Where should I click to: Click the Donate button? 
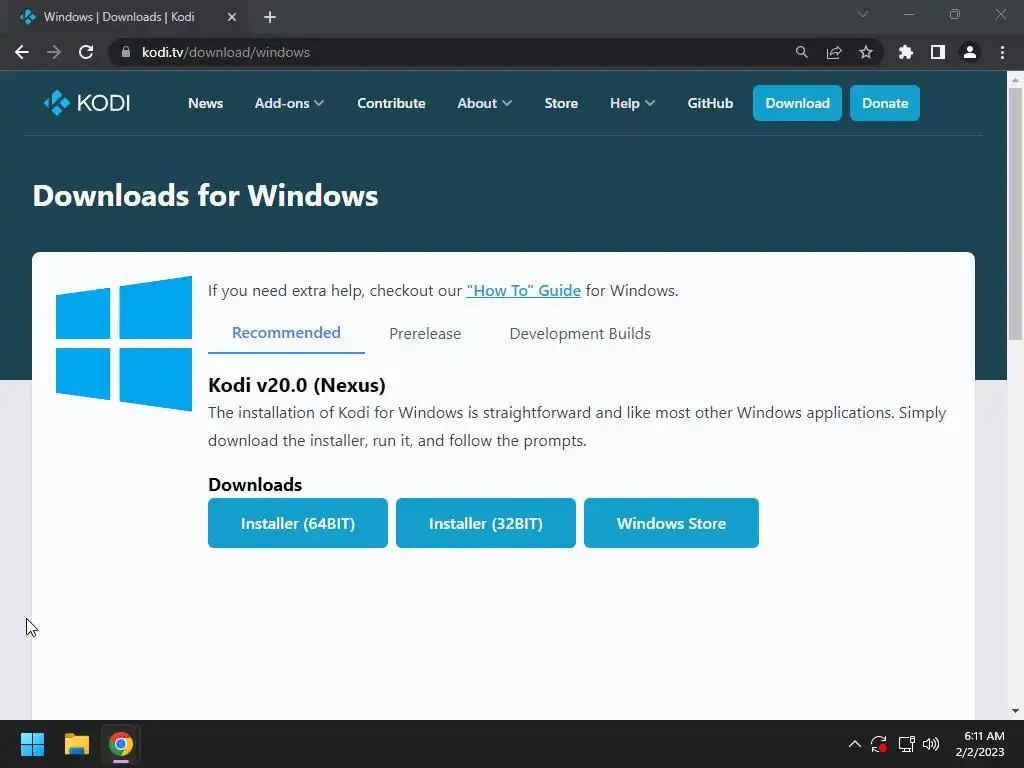pos(885,103)
